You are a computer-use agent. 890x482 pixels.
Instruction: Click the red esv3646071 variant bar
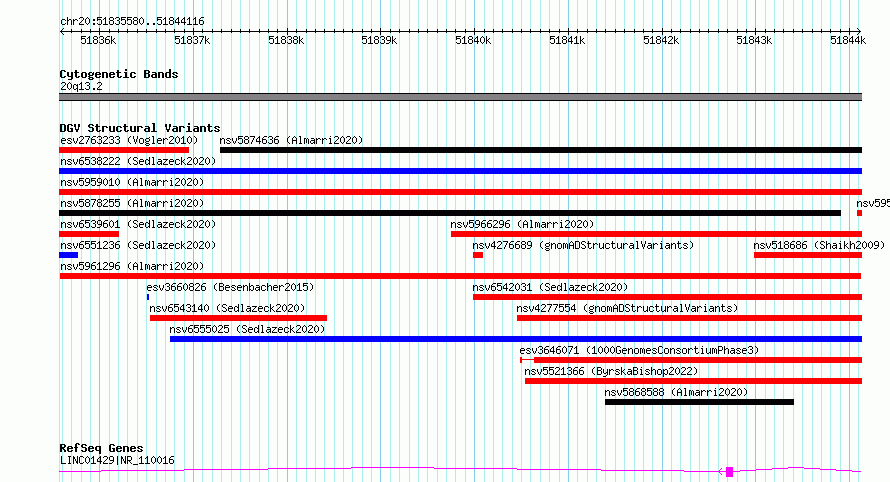691,360
